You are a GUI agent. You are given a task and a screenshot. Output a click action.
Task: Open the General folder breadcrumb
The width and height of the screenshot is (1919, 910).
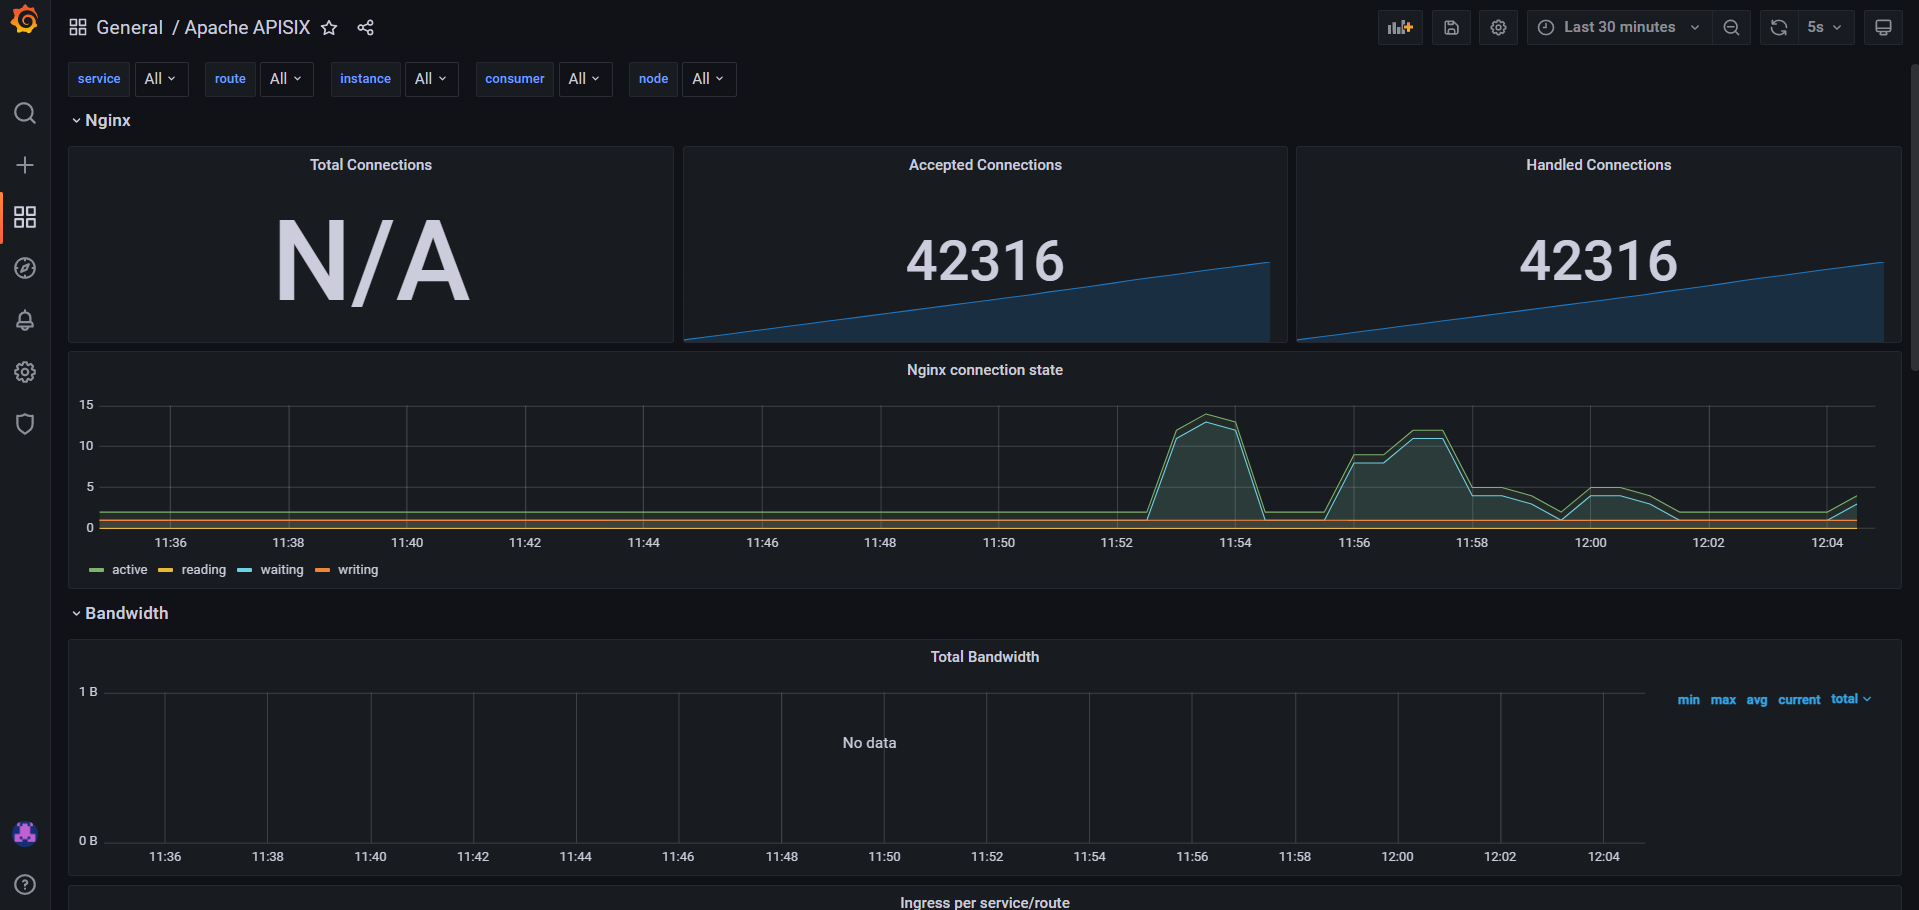click(x=129, y=28)
